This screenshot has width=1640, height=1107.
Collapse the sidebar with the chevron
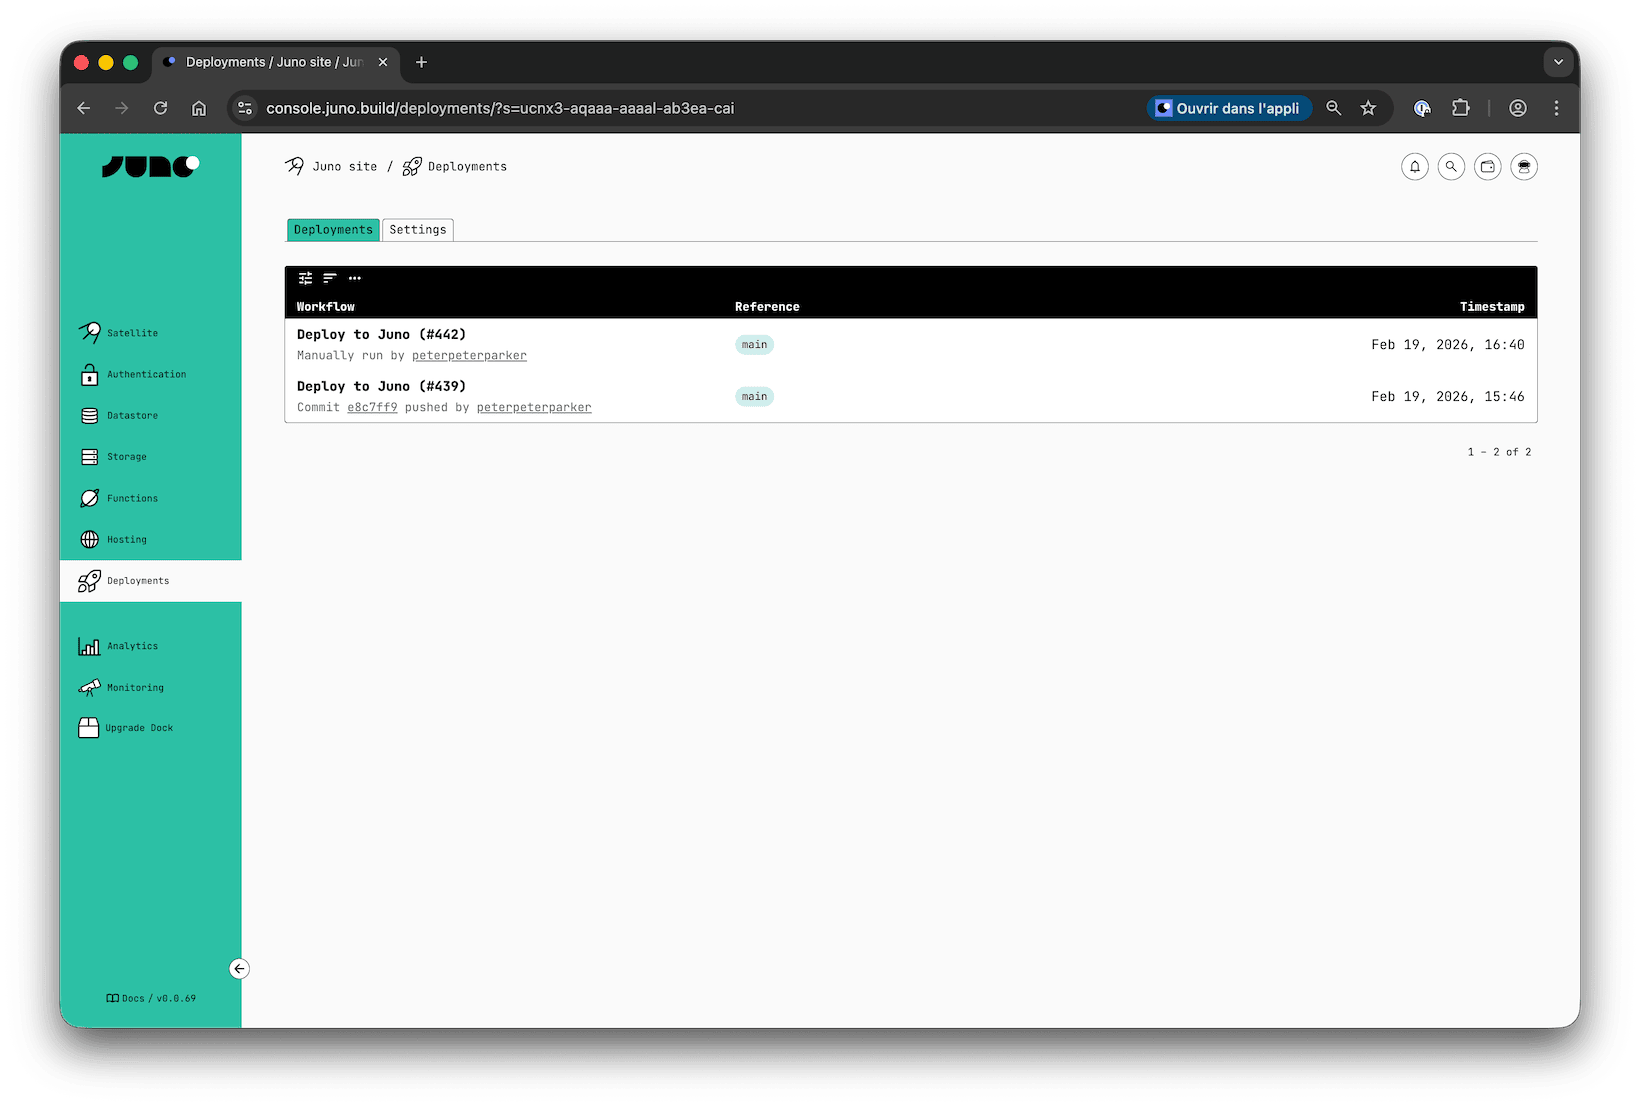pyautogui.click(x=239, y=968)
